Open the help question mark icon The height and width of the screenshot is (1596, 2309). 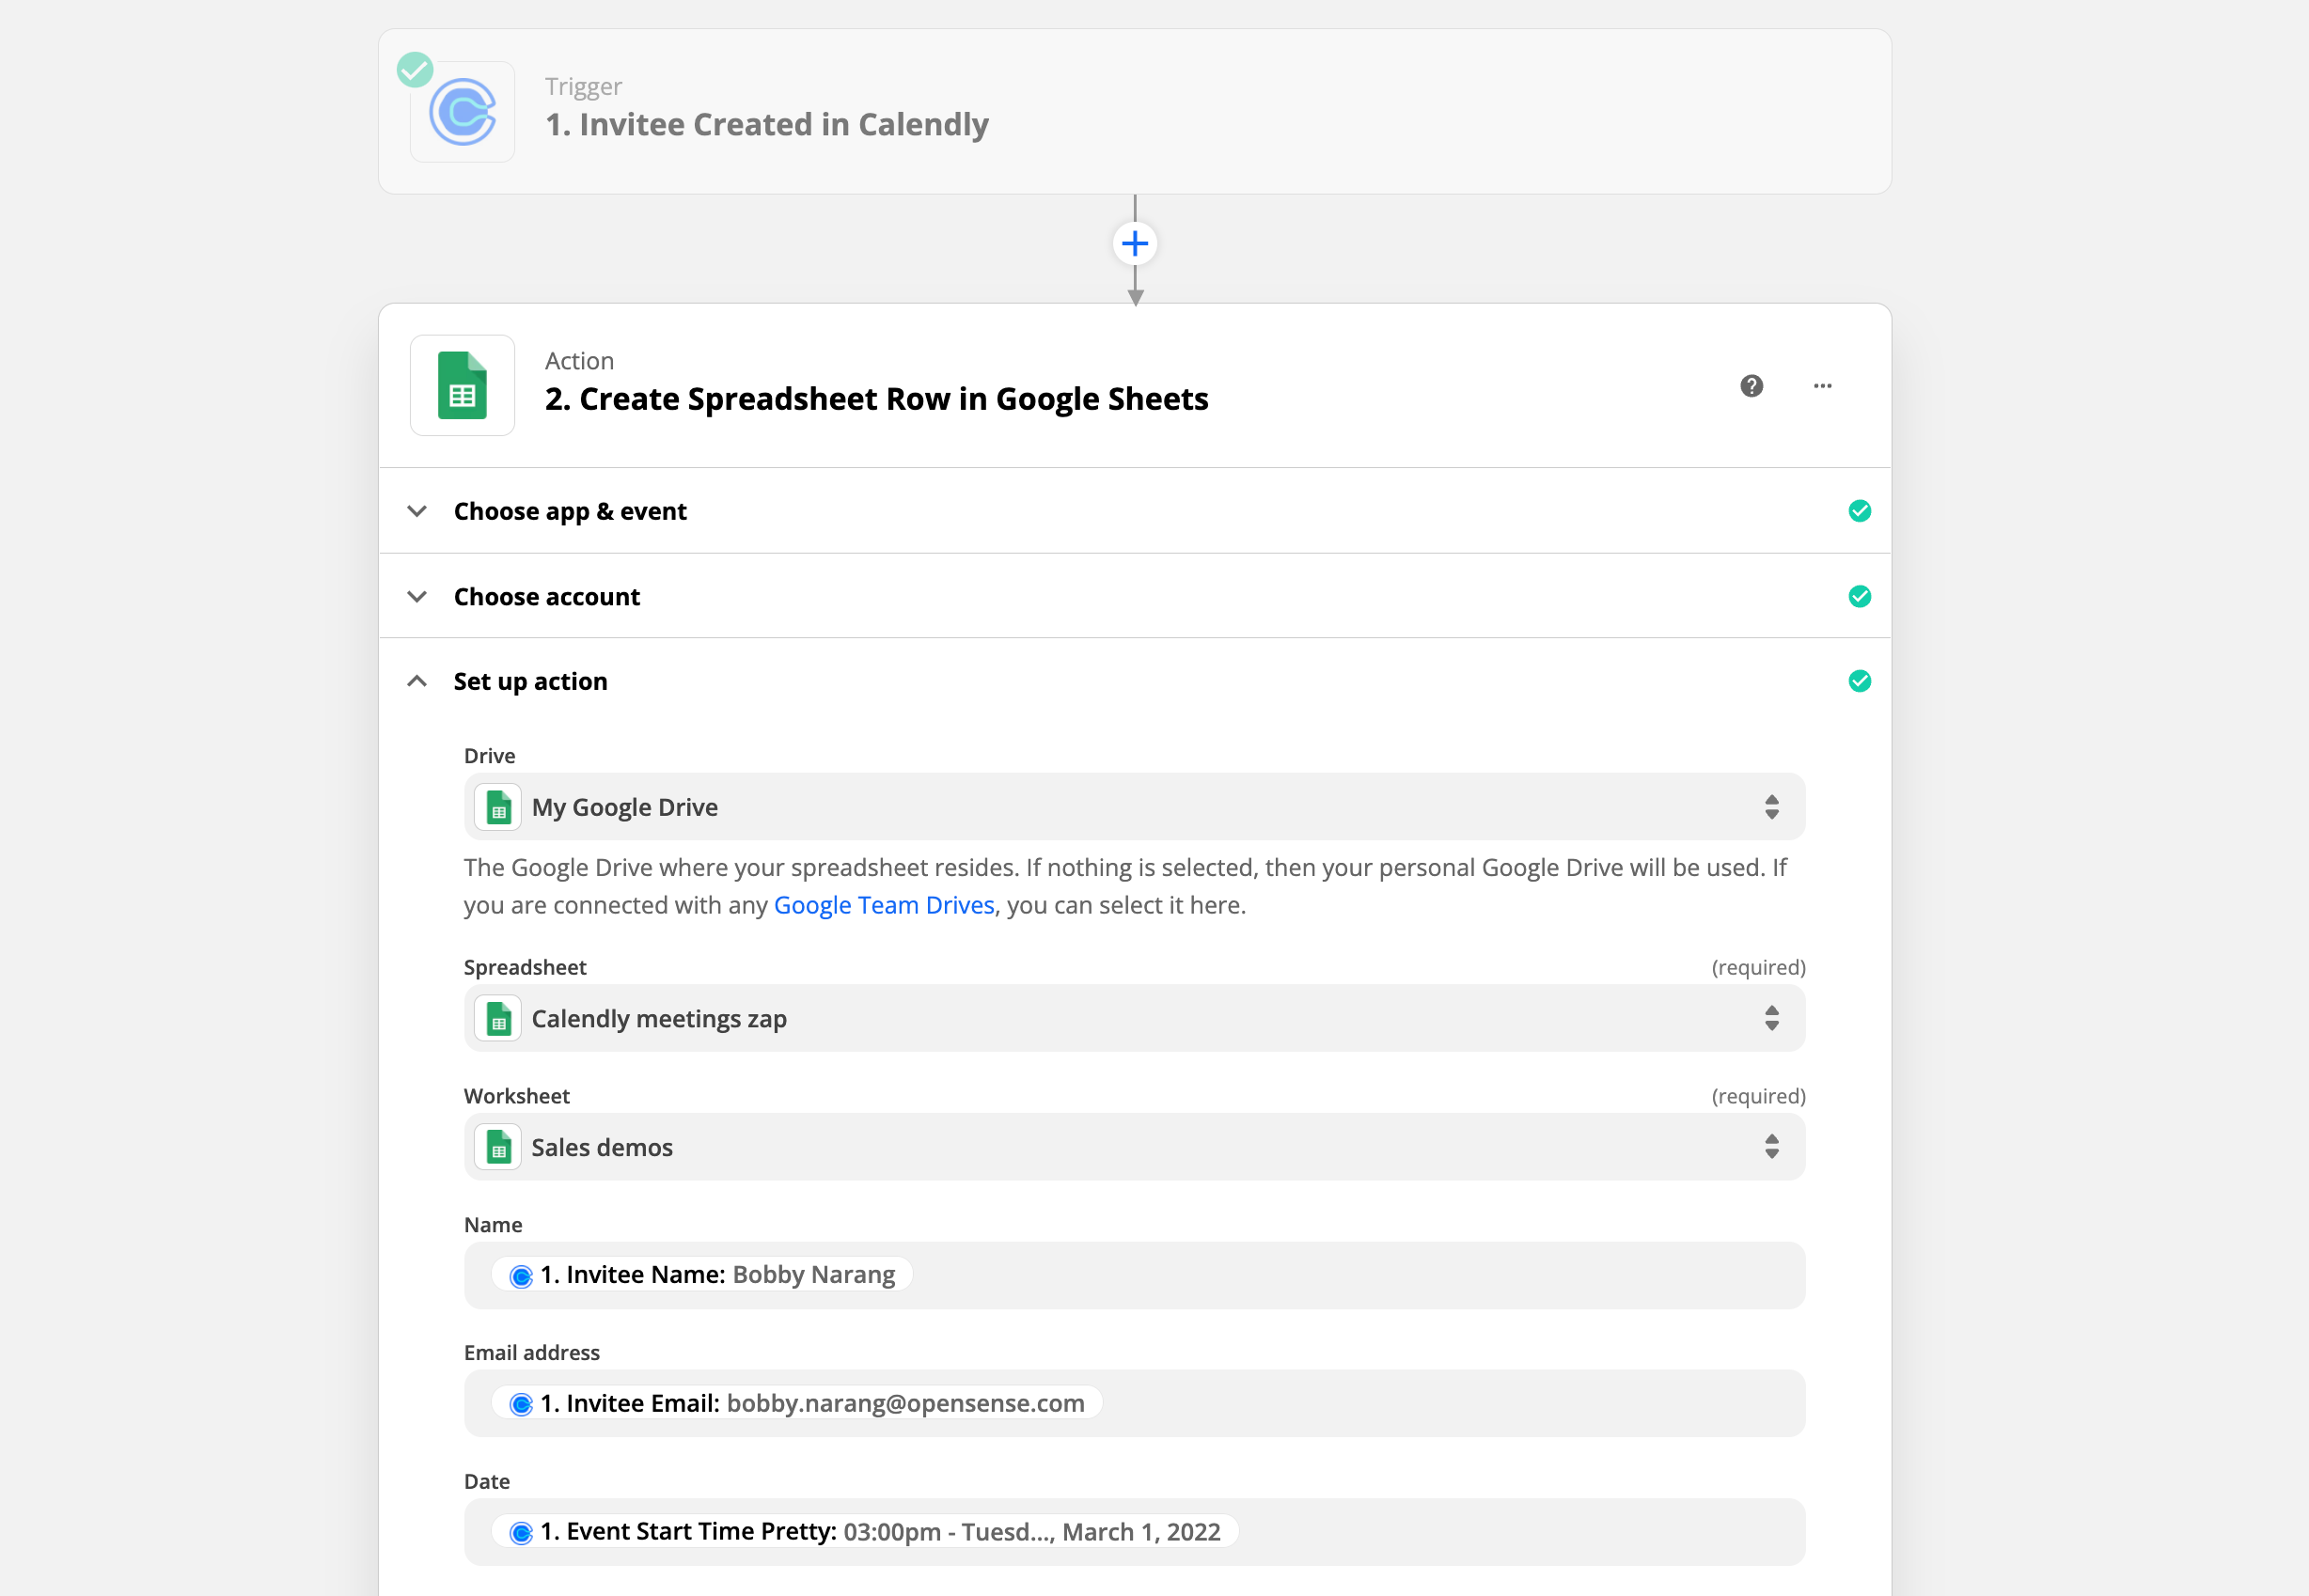click(1751, 386)
